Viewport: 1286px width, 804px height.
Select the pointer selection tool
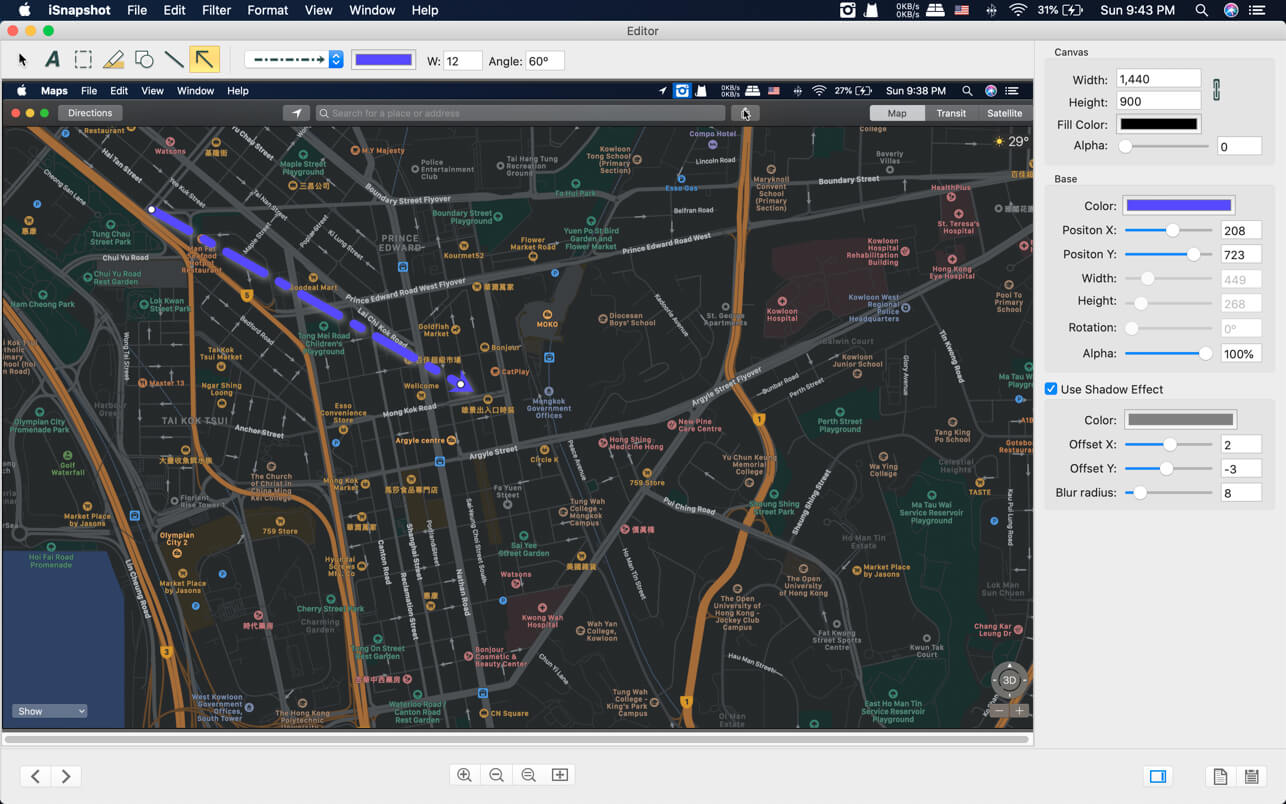23,60
